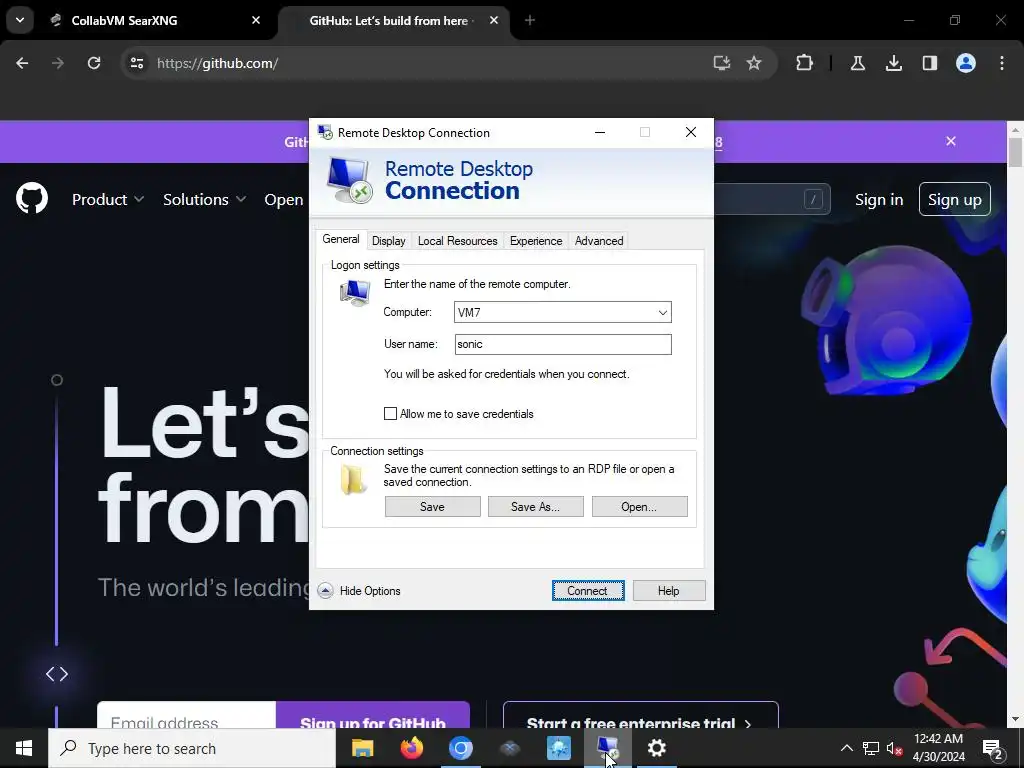This screenshot has width=1024, height=768.
Task: Click the Help button in Remote Desktop
Action: point(669,590)
